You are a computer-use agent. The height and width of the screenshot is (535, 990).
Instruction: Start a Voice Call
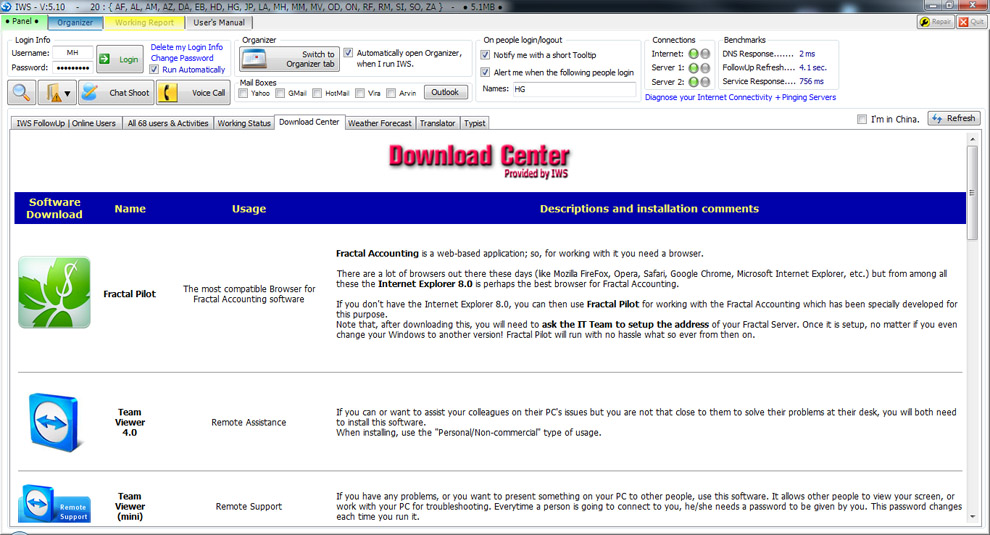tap(193, 92)
